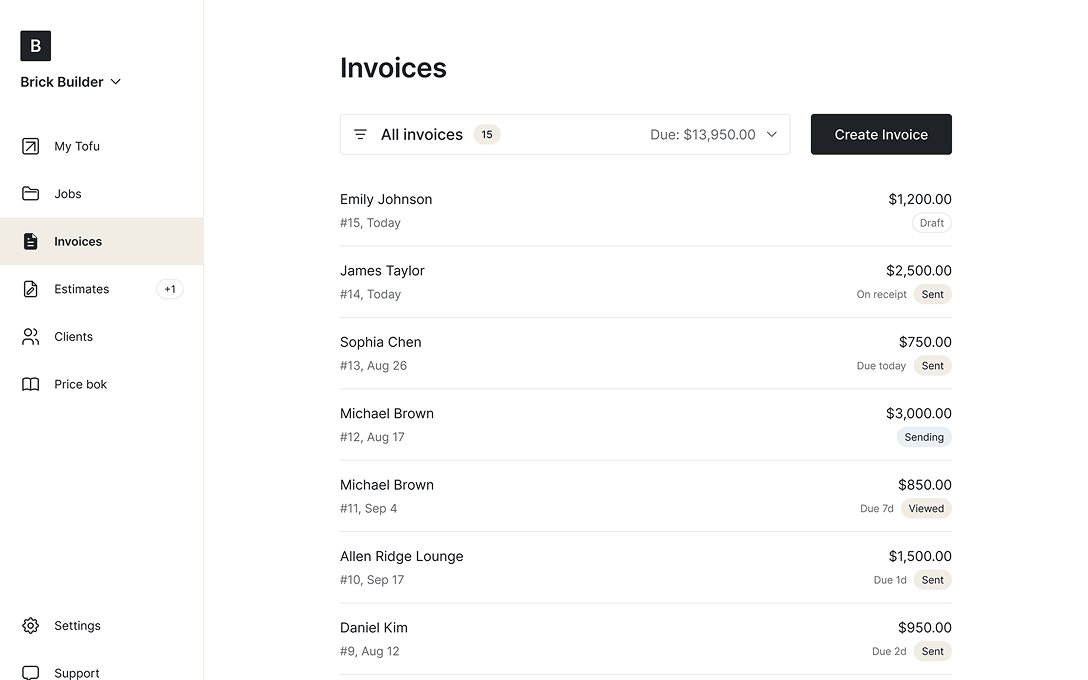1088x680 pixels.
Task: Click the Clients people icon
Action: click(31, 337)
